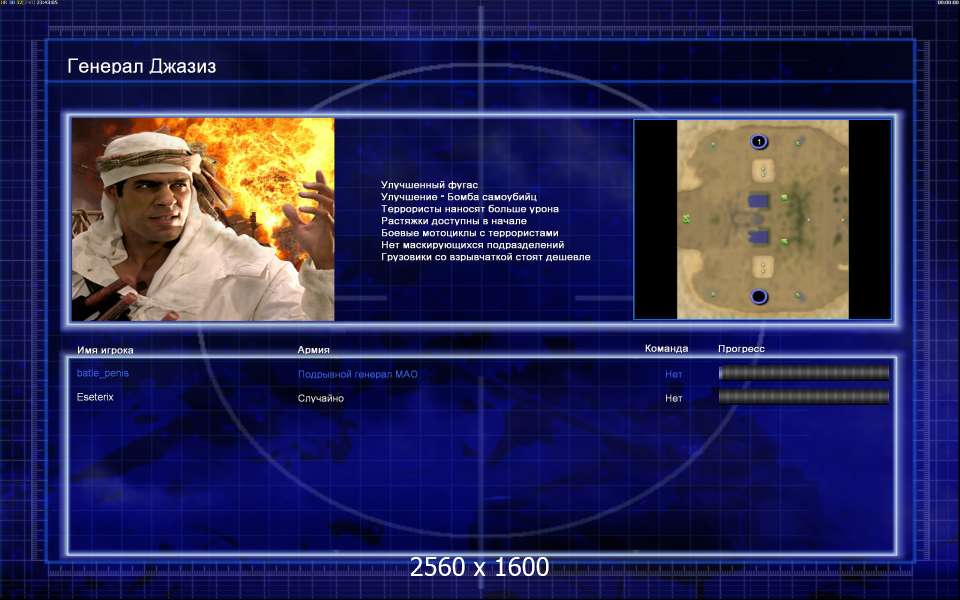The height and width of the screenshot is (600, 960).
Task: Click "Террористы наносят больше урона" line
Action: pyautogui.click(x=470, y=209)
